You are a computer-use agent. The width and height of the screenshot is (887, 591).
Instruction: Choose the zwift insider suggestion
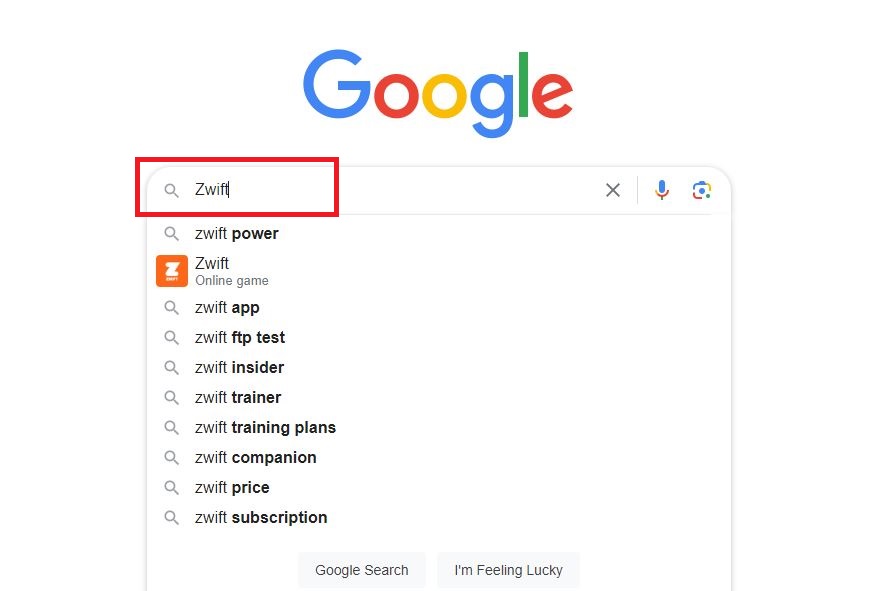click(239, 367)
